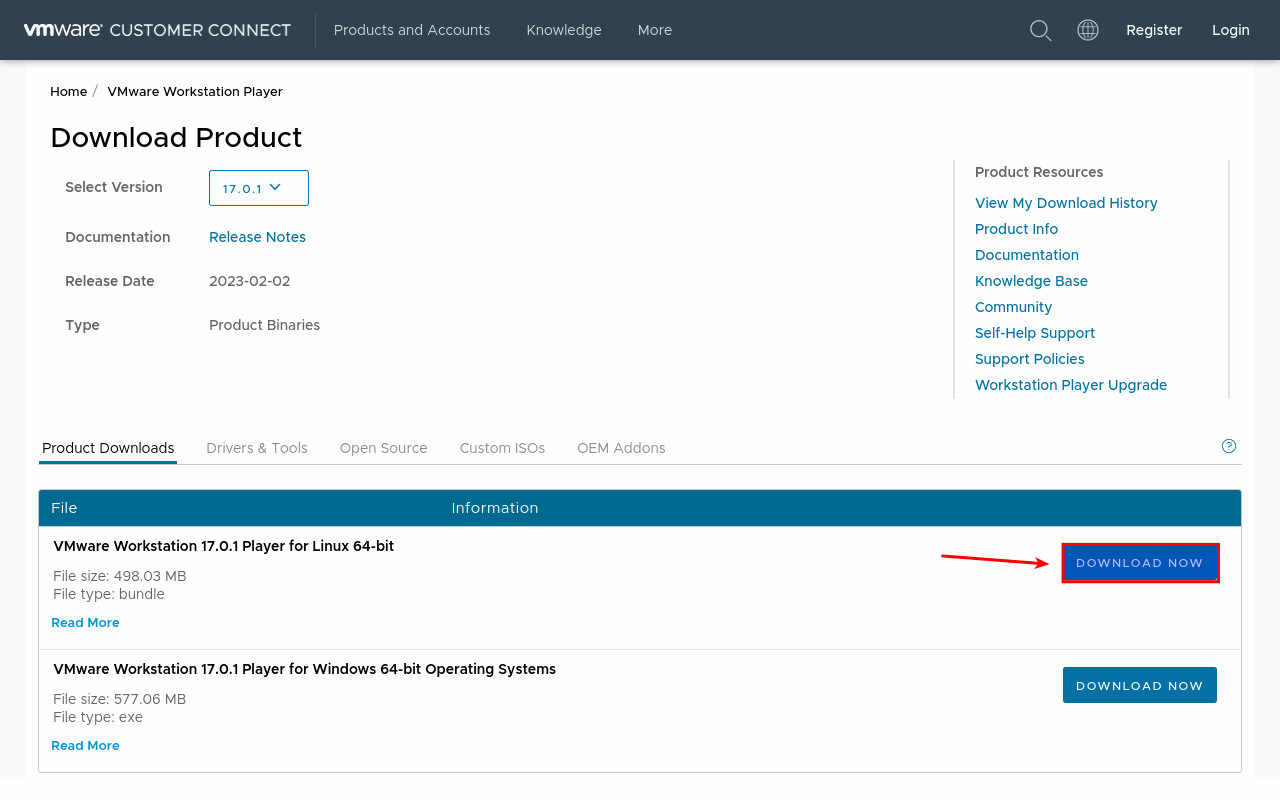Viewport: 1280px width, 800px height.
Task: Click Login in the header
Action: [x=1231, y=30]
